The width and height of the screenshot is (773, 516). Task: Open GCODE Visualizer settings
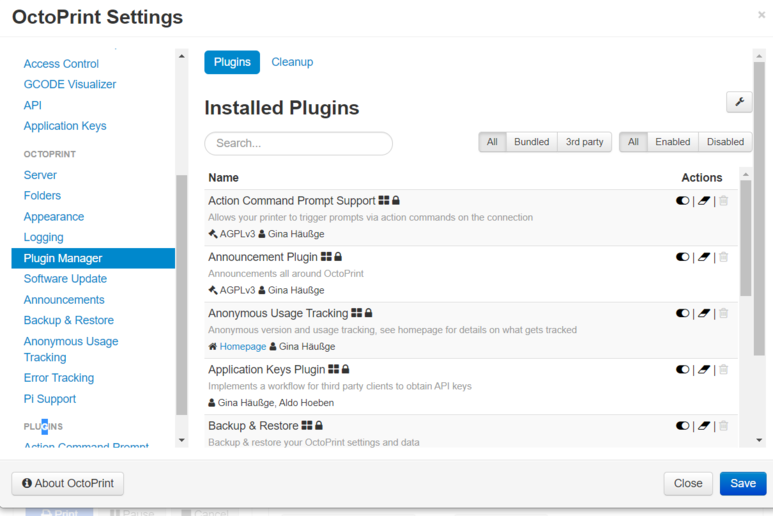coord(70,84)
